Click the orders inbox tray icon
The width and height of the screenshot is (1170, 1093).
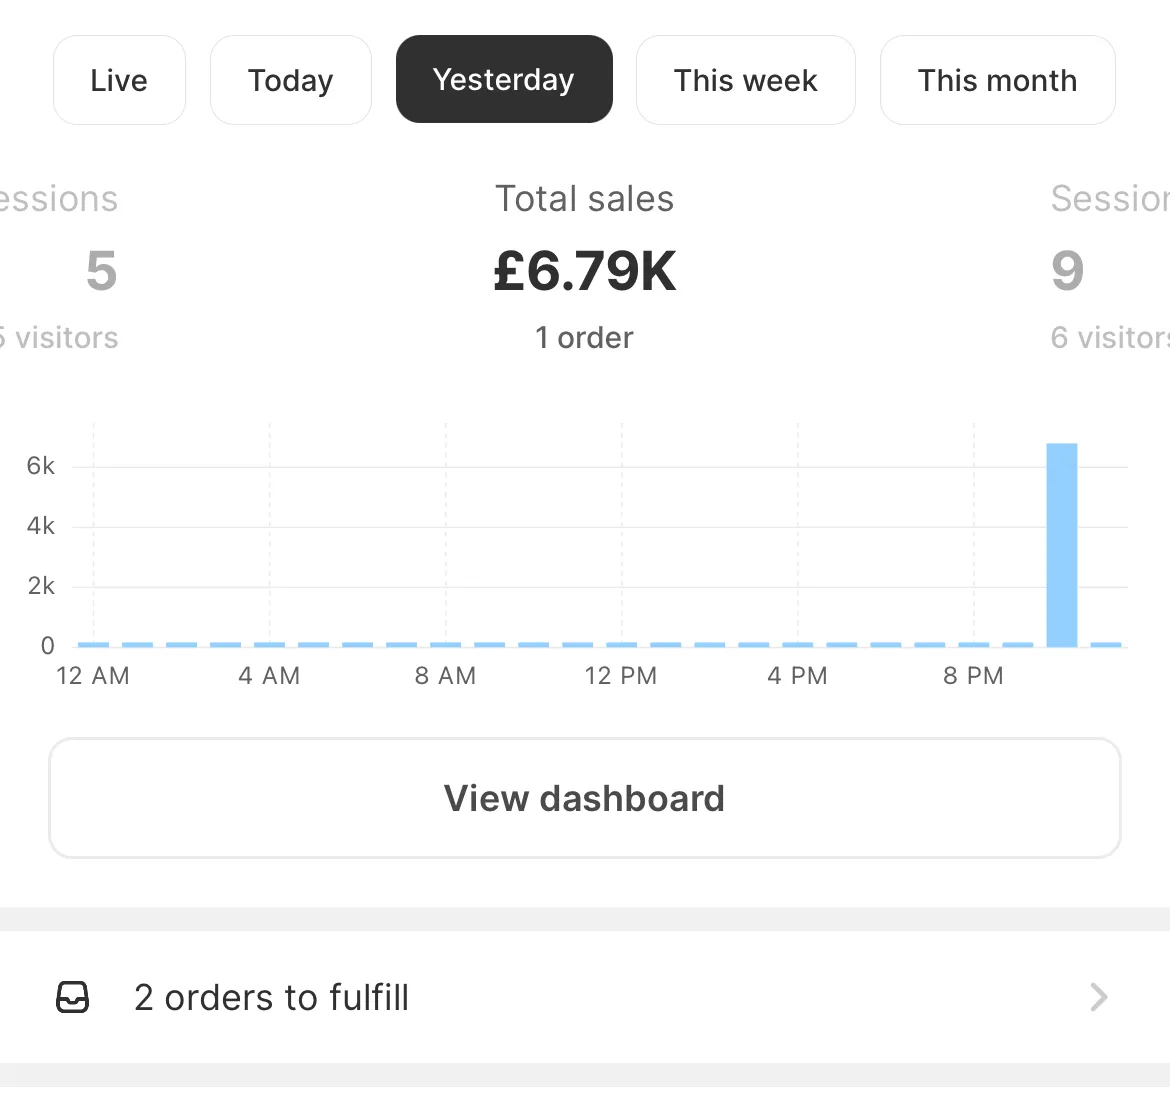(72, 997)
